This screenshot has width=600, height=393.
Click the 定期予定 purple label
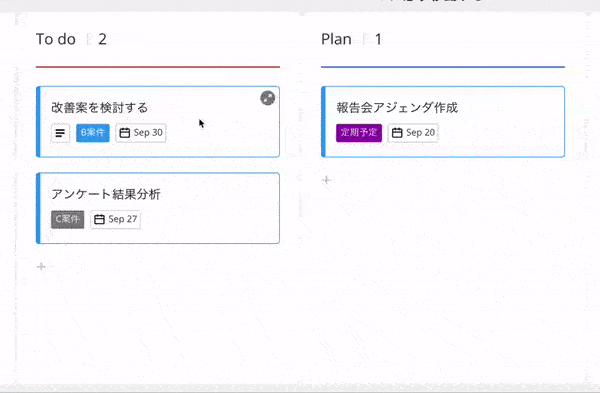point(359,133)
